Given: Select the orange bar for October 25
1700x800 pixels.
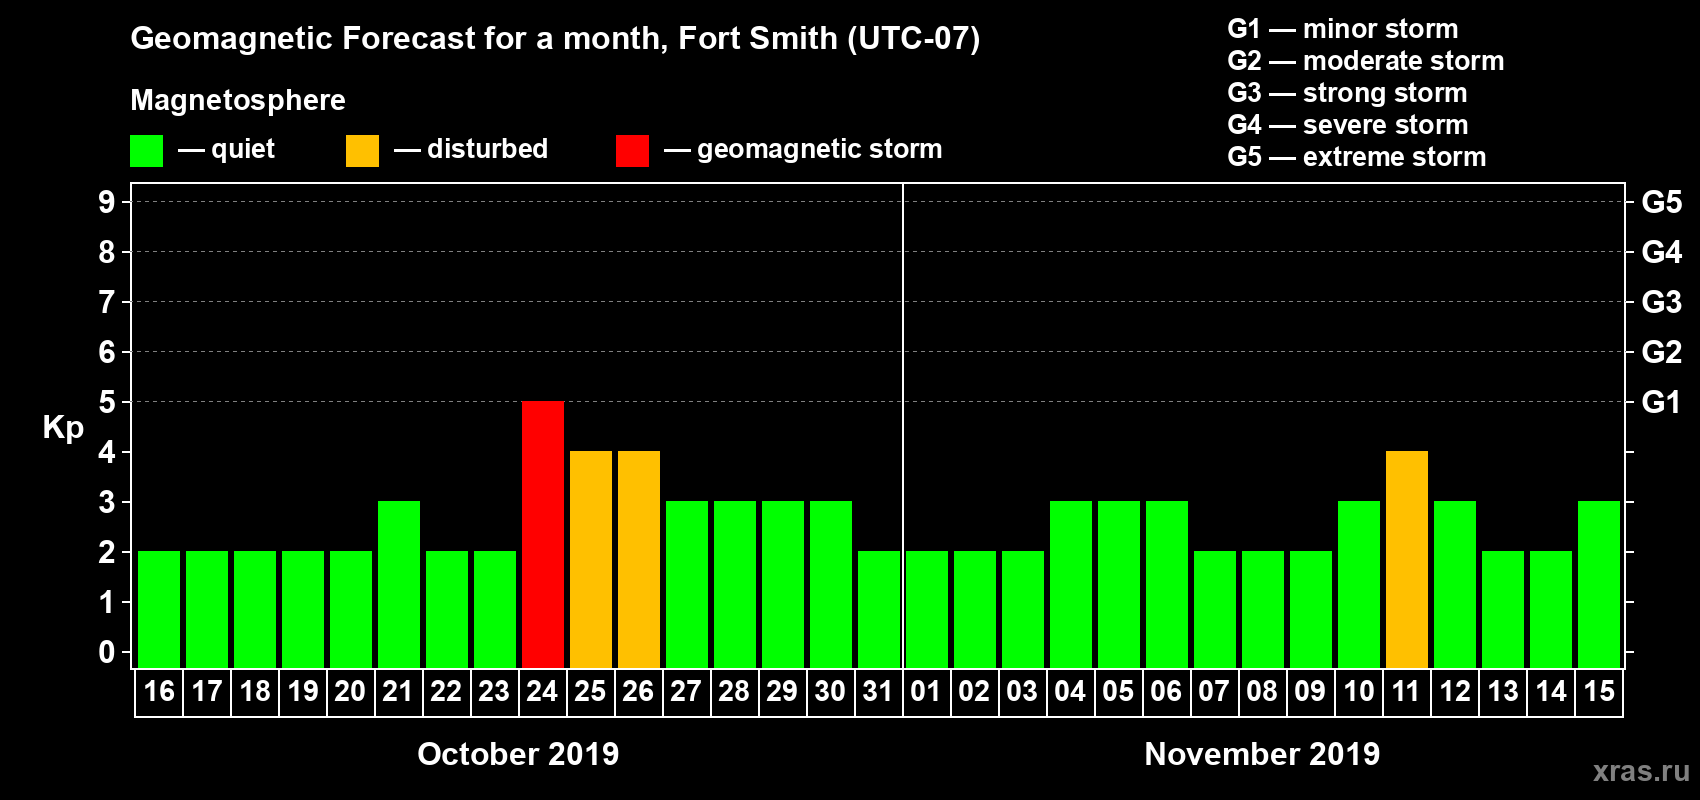Looking at the screenshot, I should coord(591,560).
